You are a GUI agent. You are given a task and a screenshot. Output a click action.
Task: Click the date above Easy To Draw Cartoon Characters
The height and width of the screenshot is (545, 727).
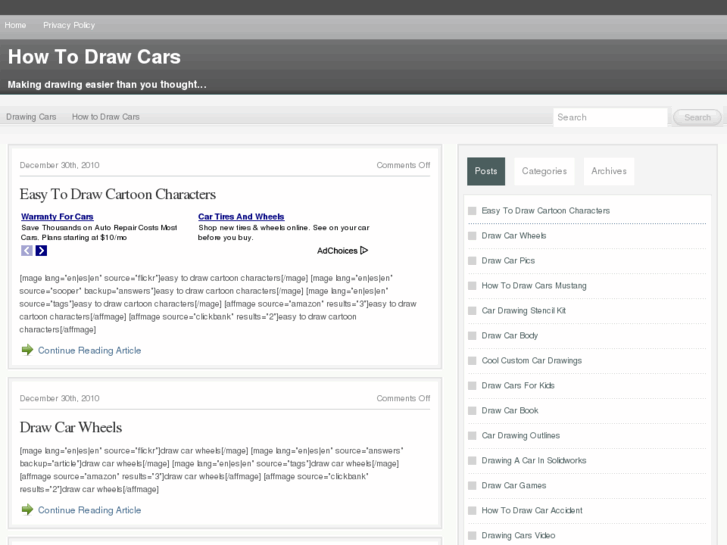coord(59,165)
